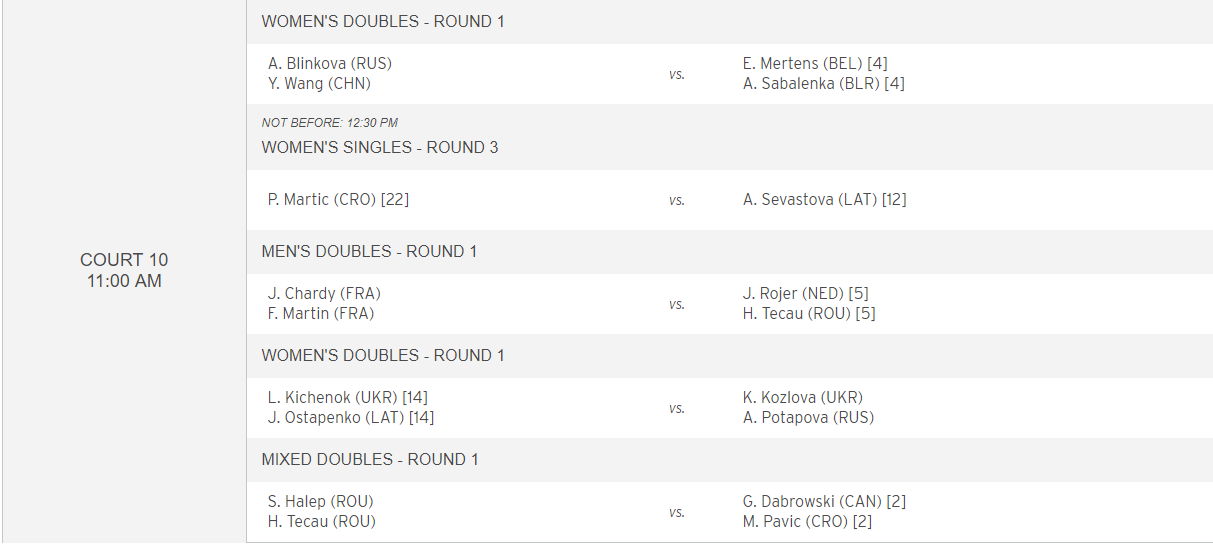Click G. Dabrowski (CAN) [2]

(x=825, y=501)
